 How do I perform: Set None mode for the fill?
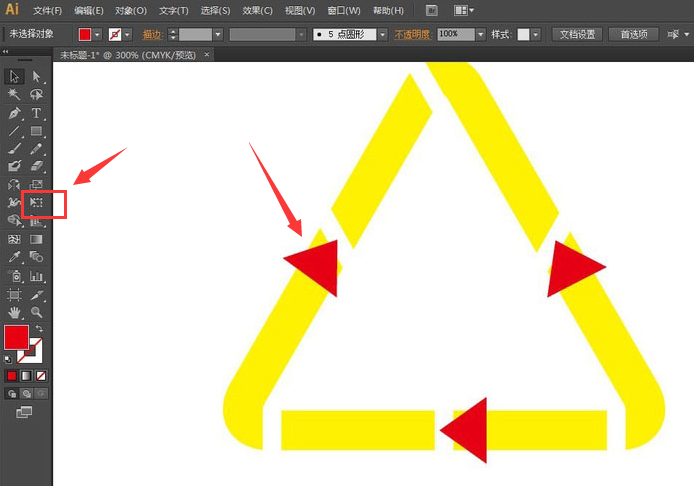(41, 376)
